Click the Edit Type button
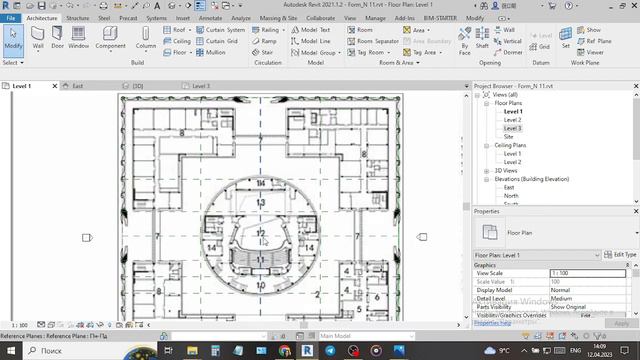The image size is (640, 360). (620, 255)
